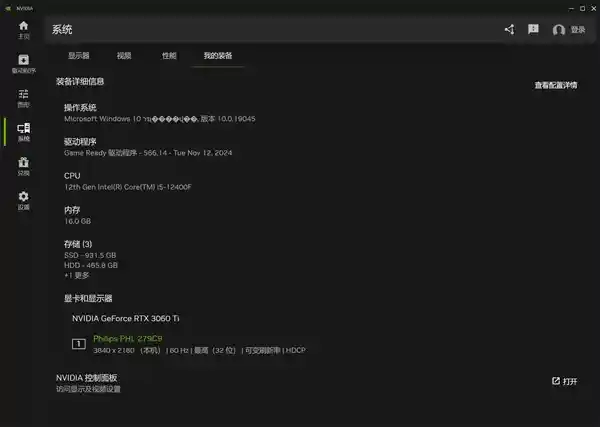Click the 驱动程序 label in rig details

pos(80,142)
